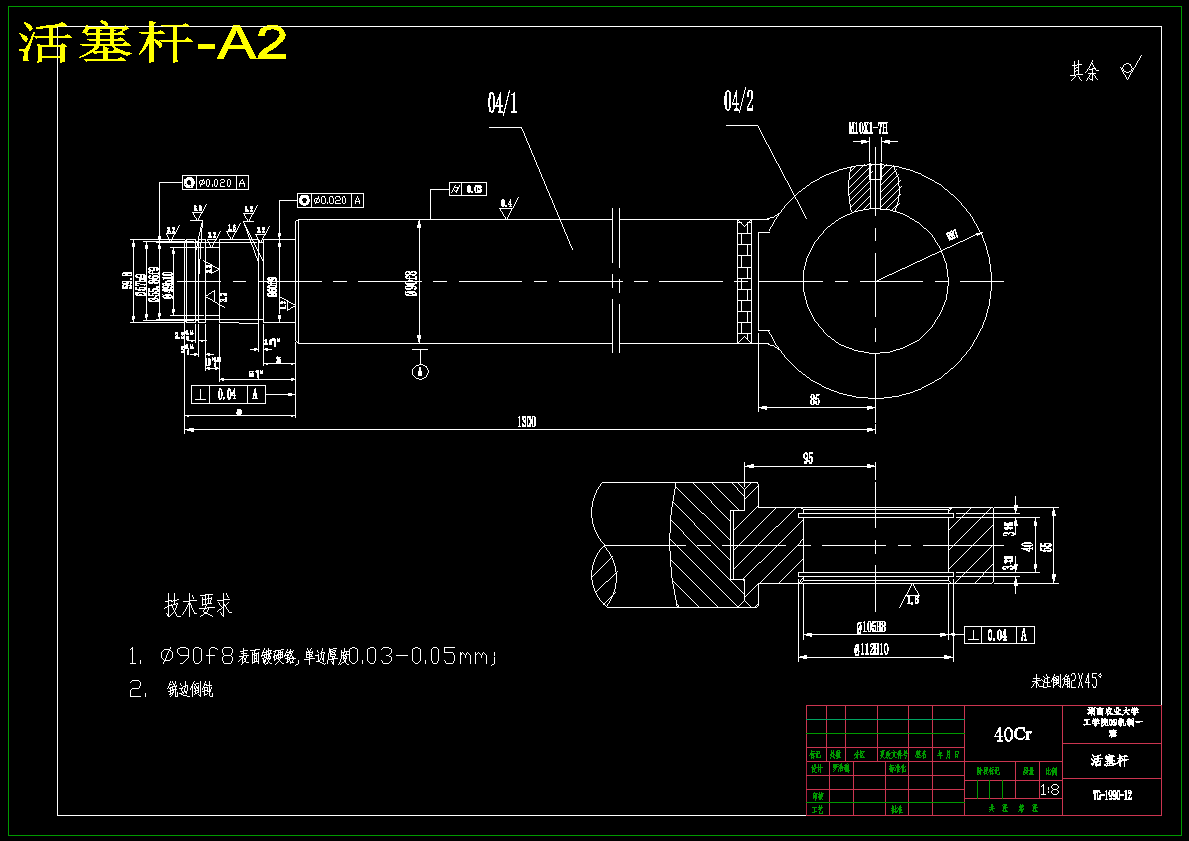Select technical requirement line '2. 锐边倒钝'
This screenshot has width=1189, height=841.
(x=171, y=689)
